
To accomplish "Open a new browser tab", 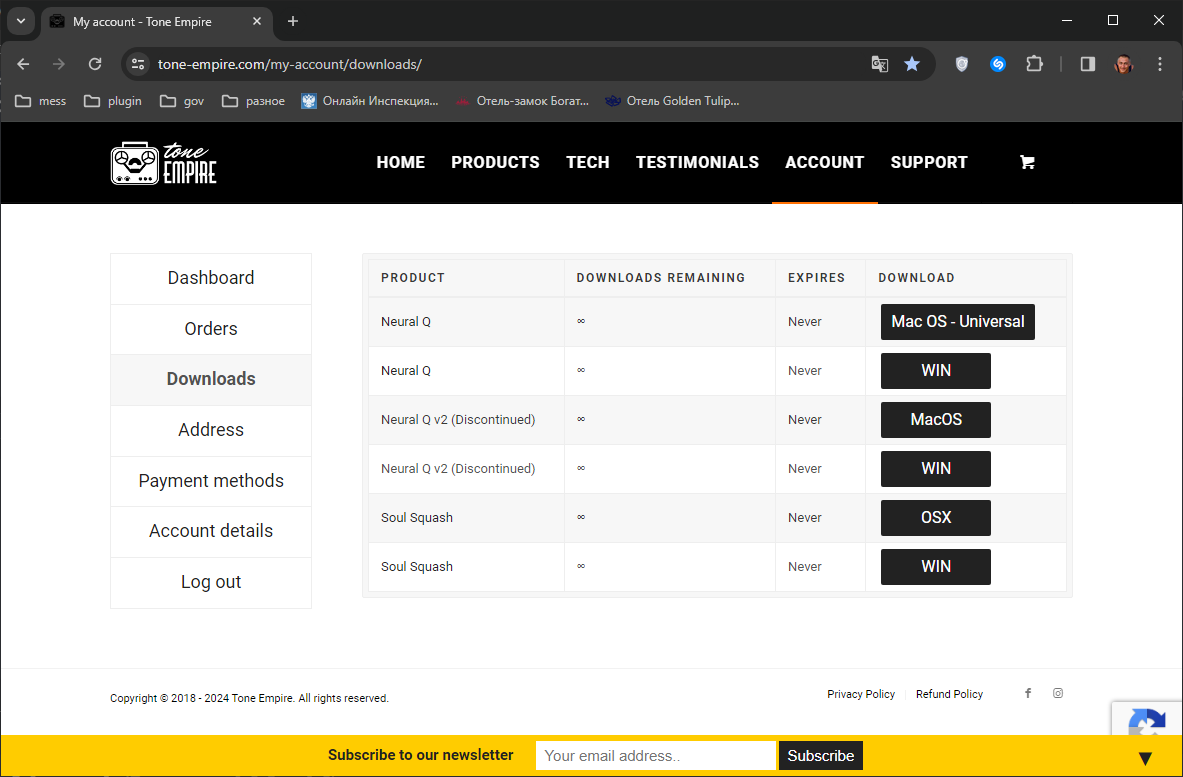I will pos(293,21).
